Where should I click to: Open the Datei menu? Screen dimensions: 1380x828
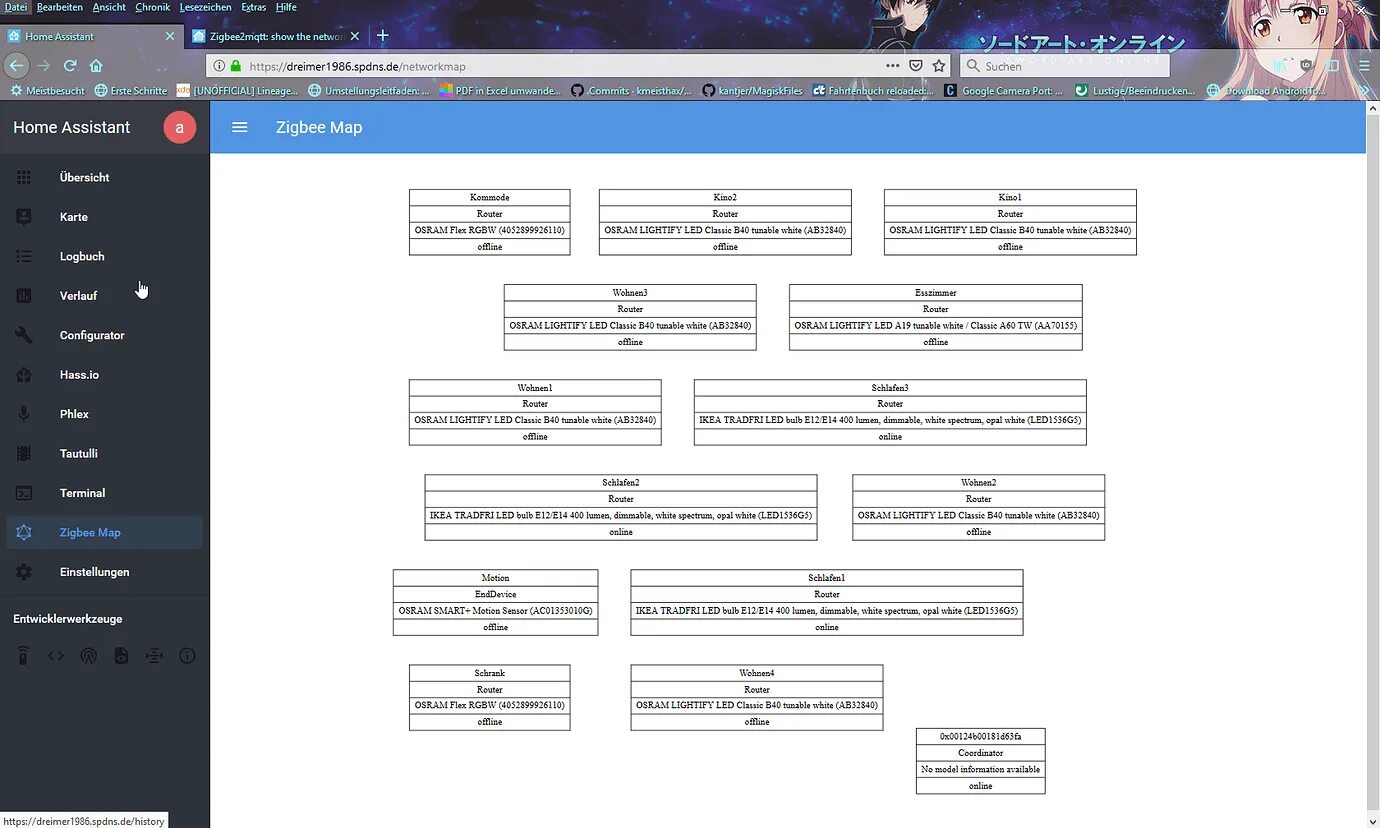coord(16,7)
